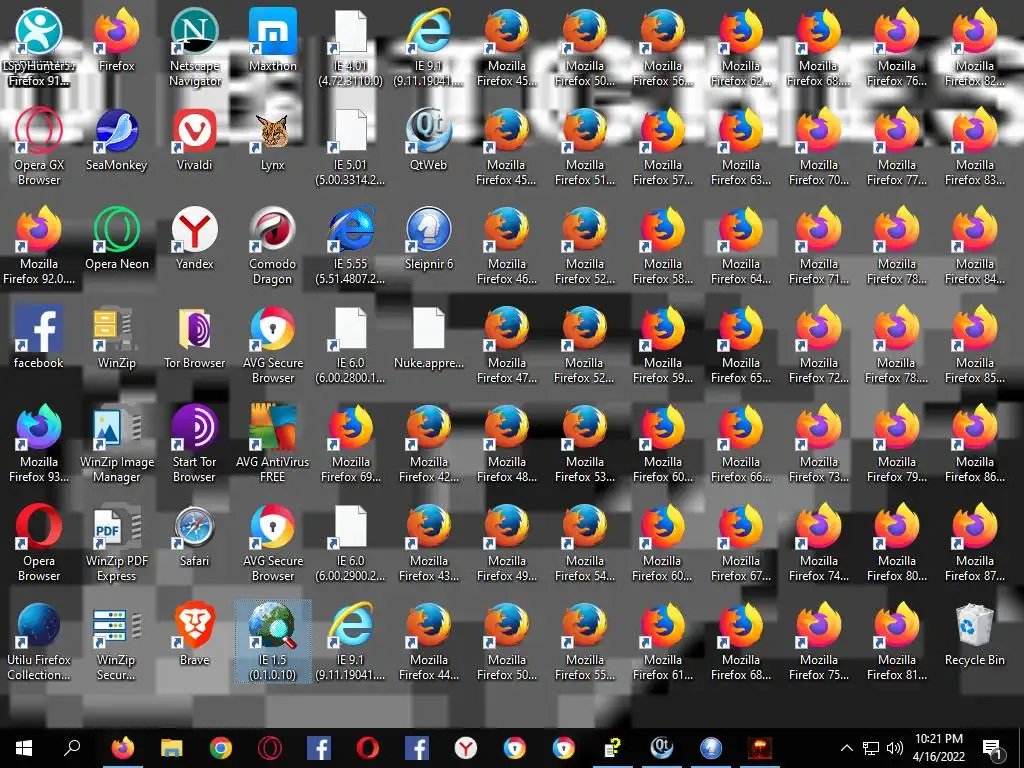Select the IE 4.01 (4.72.3110.0) file icon
Screen dimensions: 1024x768
[351, 47]
